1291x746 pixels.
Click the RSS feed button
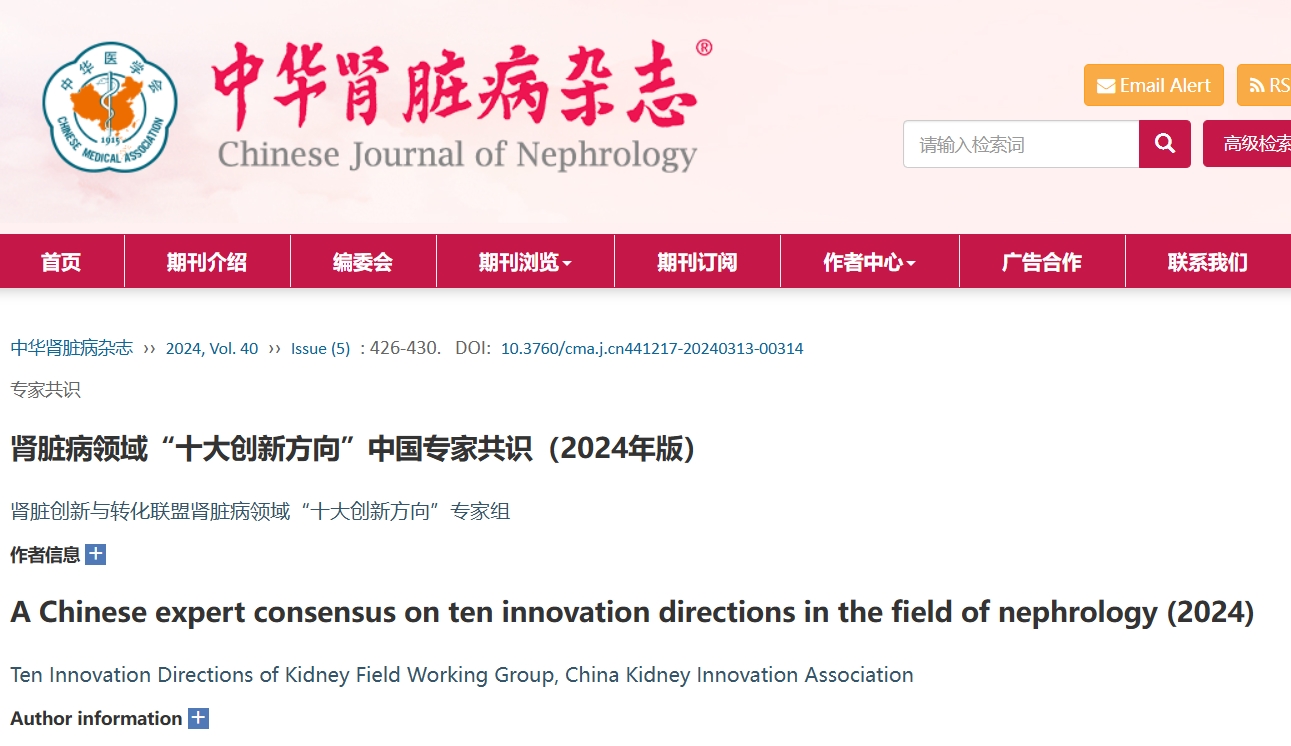(x=1265, y=85)
